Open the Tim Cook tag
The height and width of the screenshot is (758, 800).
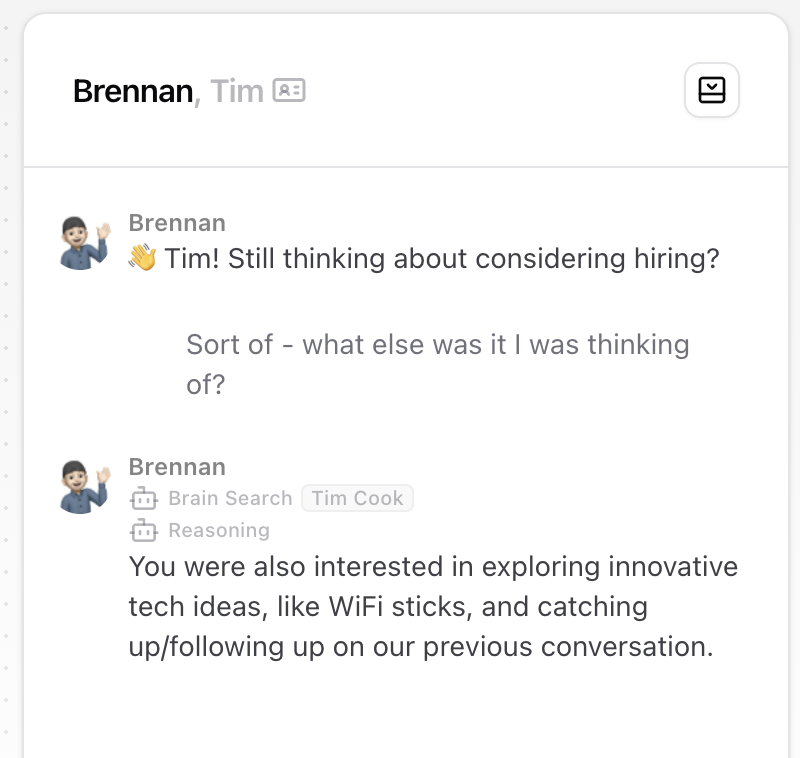pyautogui.click(x=357, y=498)
